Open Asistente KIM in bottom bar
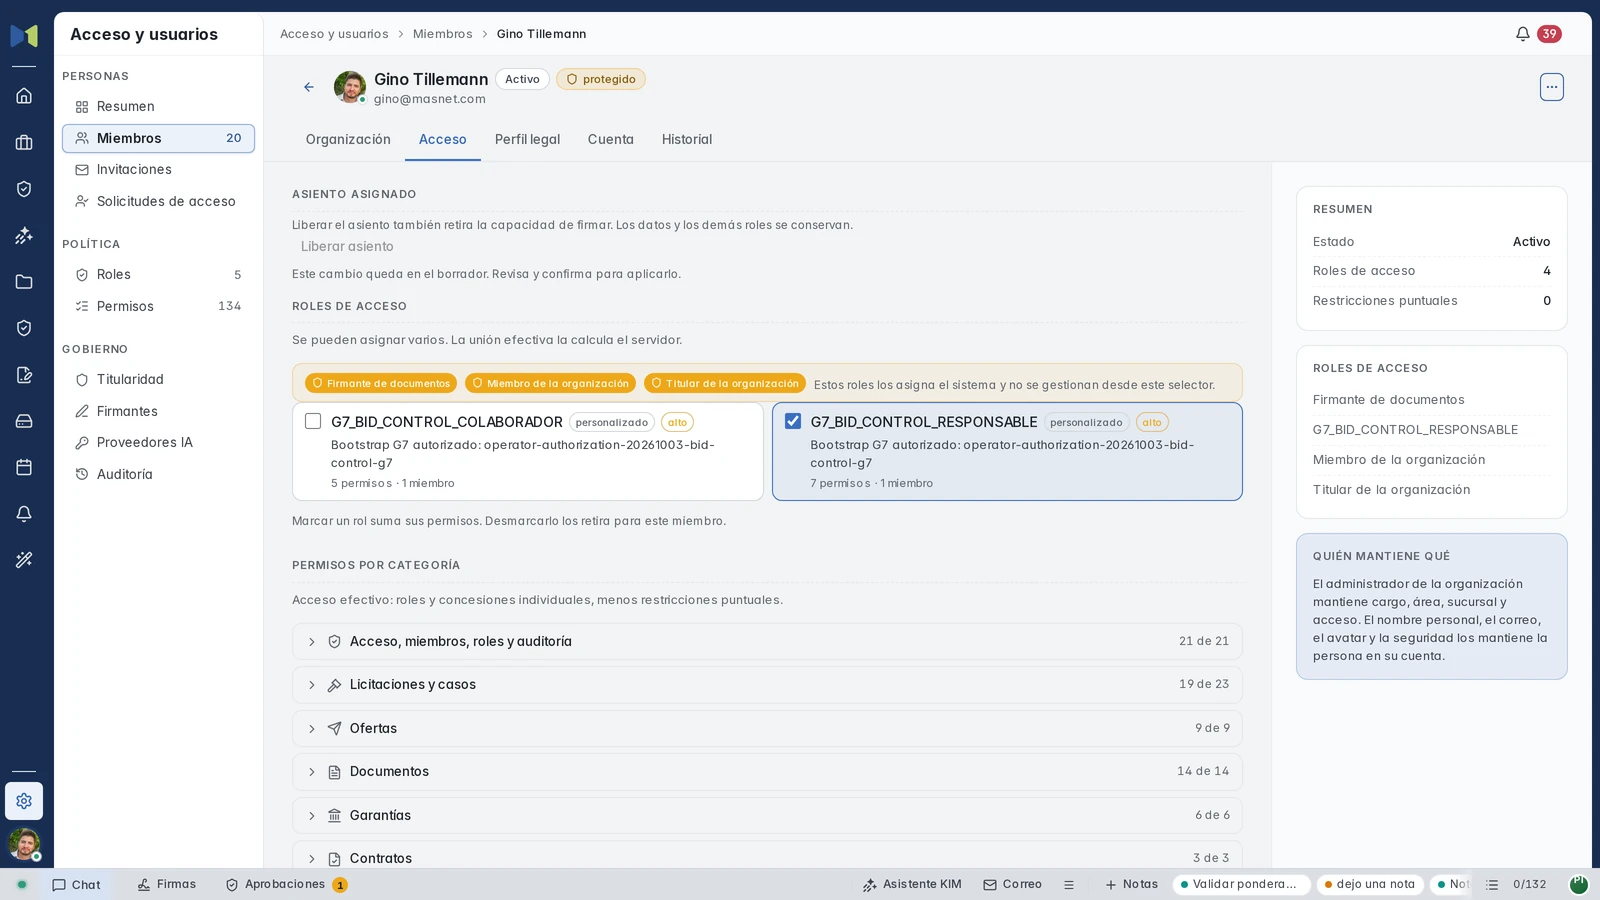Image resolution: width=1600 pixels, height=900 pixels. (912, 885)
